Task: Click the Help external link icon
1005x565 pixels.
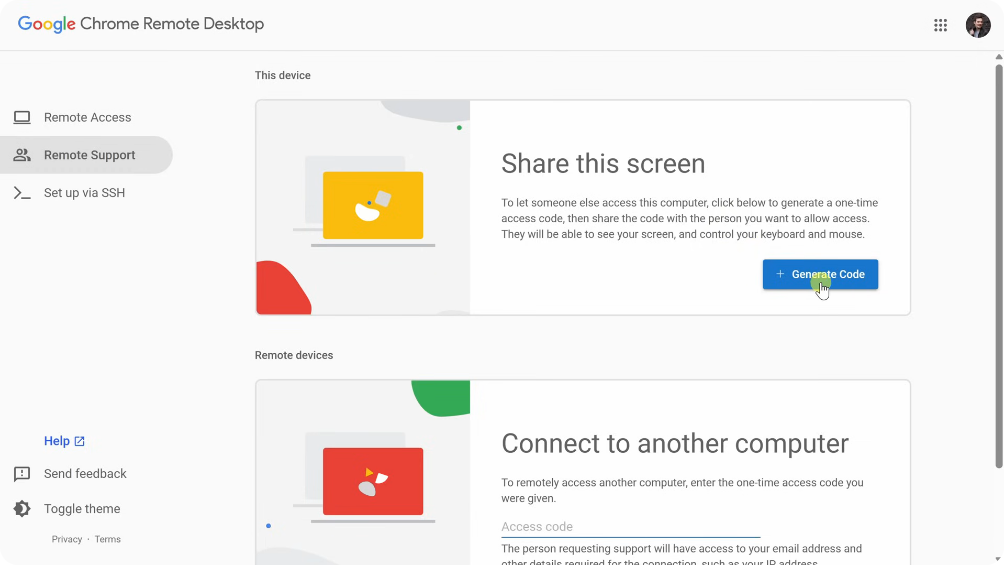Action: pyautogui.click(x=79, y=441)
